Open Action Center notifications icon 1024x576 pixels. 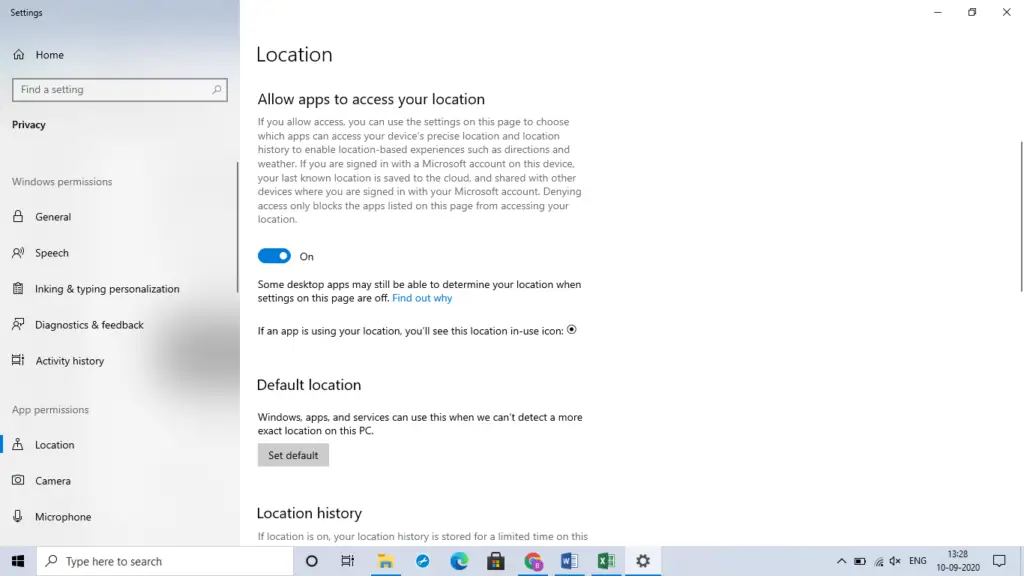pyautogui.click(x=999, y=561)
